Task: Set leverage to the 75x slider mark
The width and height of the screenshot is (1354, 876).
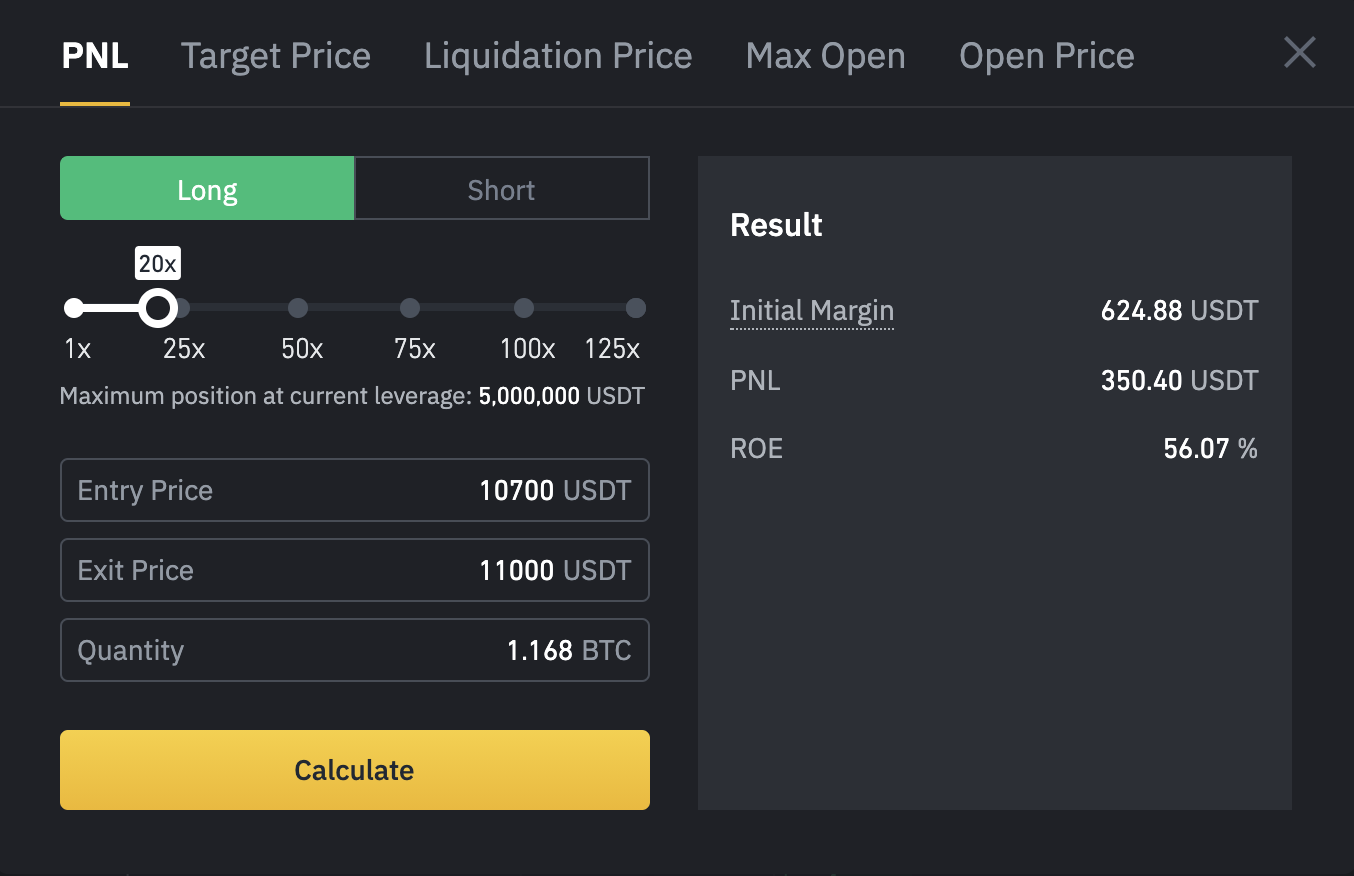Action: coord(410,308)
